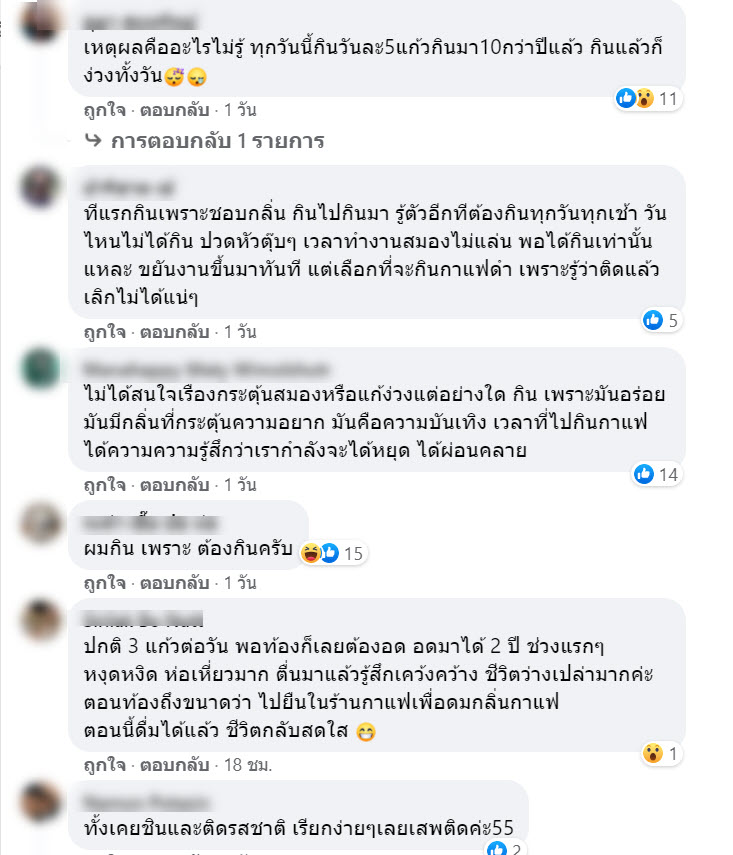Like the pregnancy coffee comment from 18 ชม.

click(x=105, y=766)
